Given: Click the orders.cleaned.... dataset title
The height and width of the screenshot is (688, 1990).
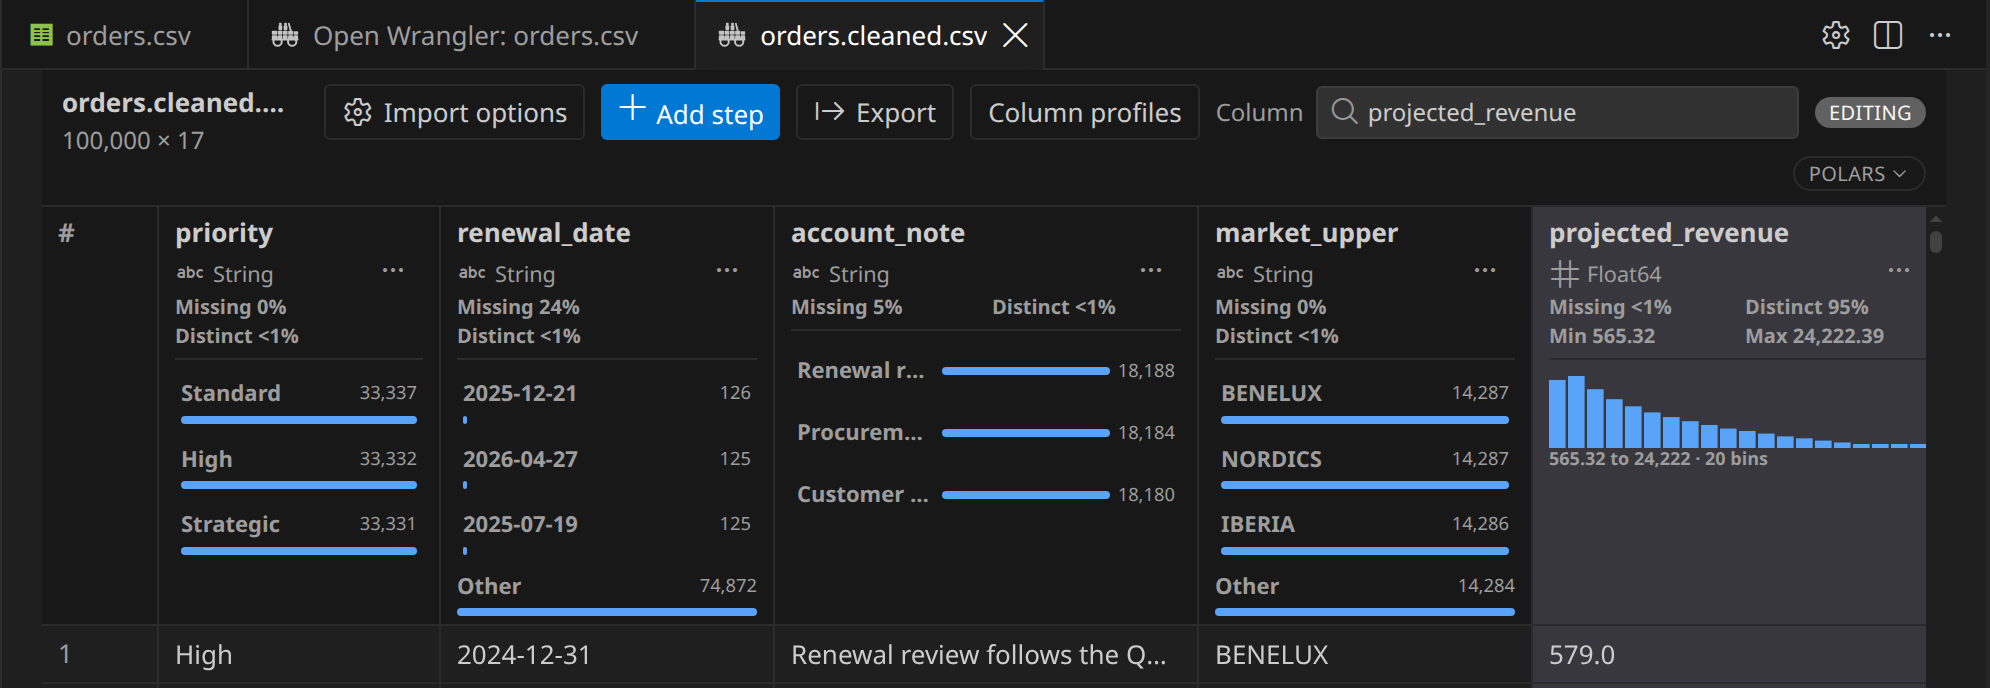Looking at the screenshot, I should coord(173,103).
